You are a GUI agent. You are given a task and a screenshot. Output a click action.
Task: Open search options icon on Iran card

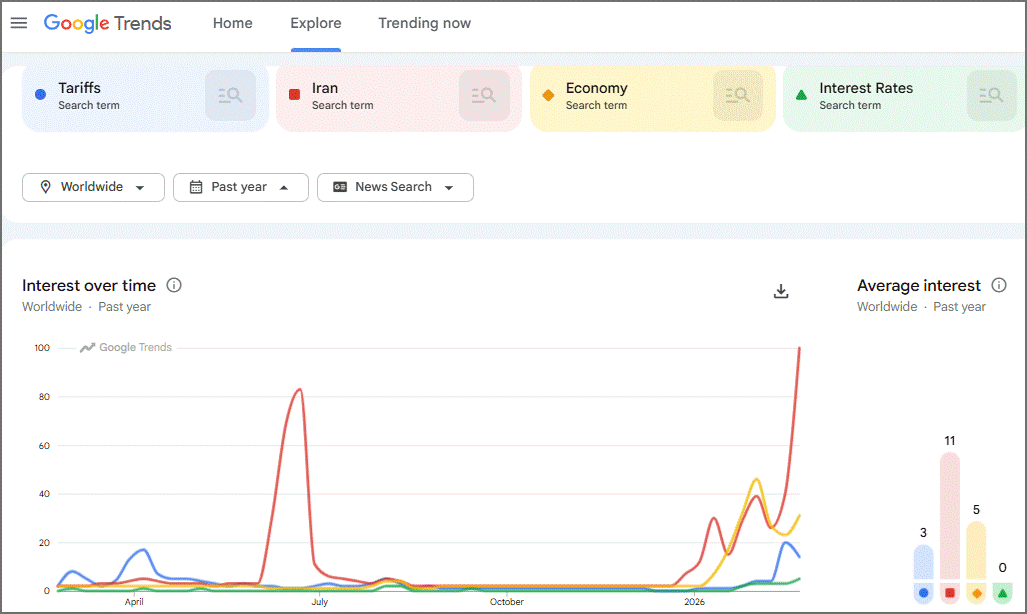tap(484, 96)
